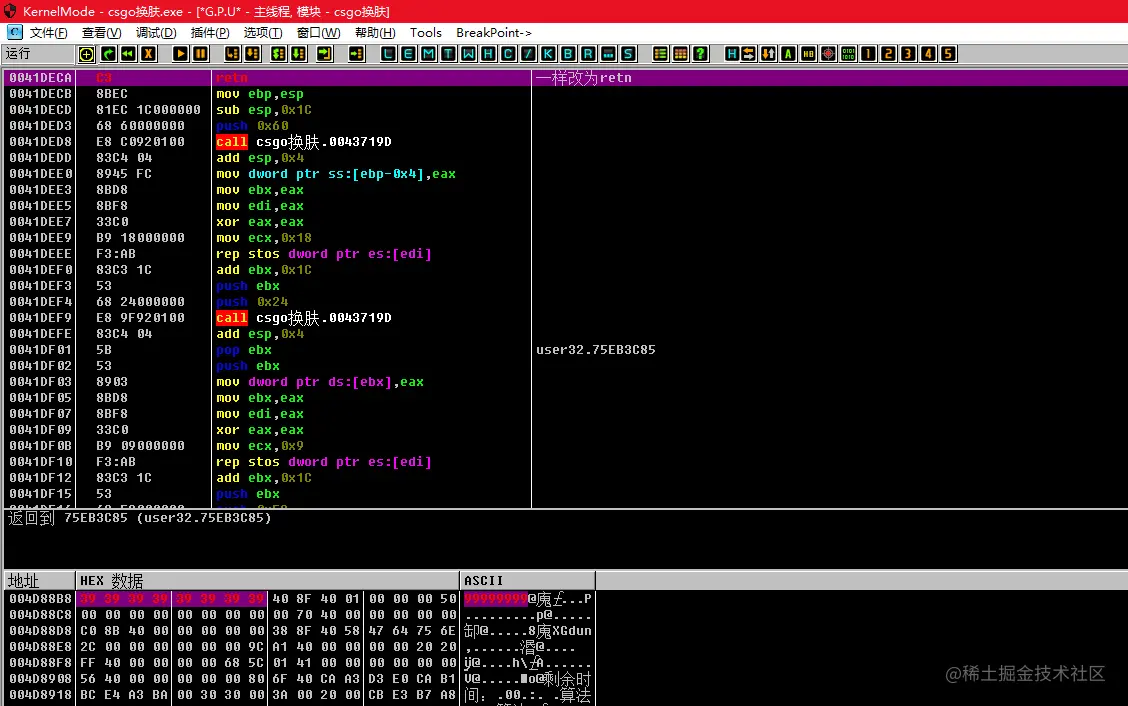This screenshot has width=1128, height=706.
Task: Open the 文件(F) menu
Action: 48,33
